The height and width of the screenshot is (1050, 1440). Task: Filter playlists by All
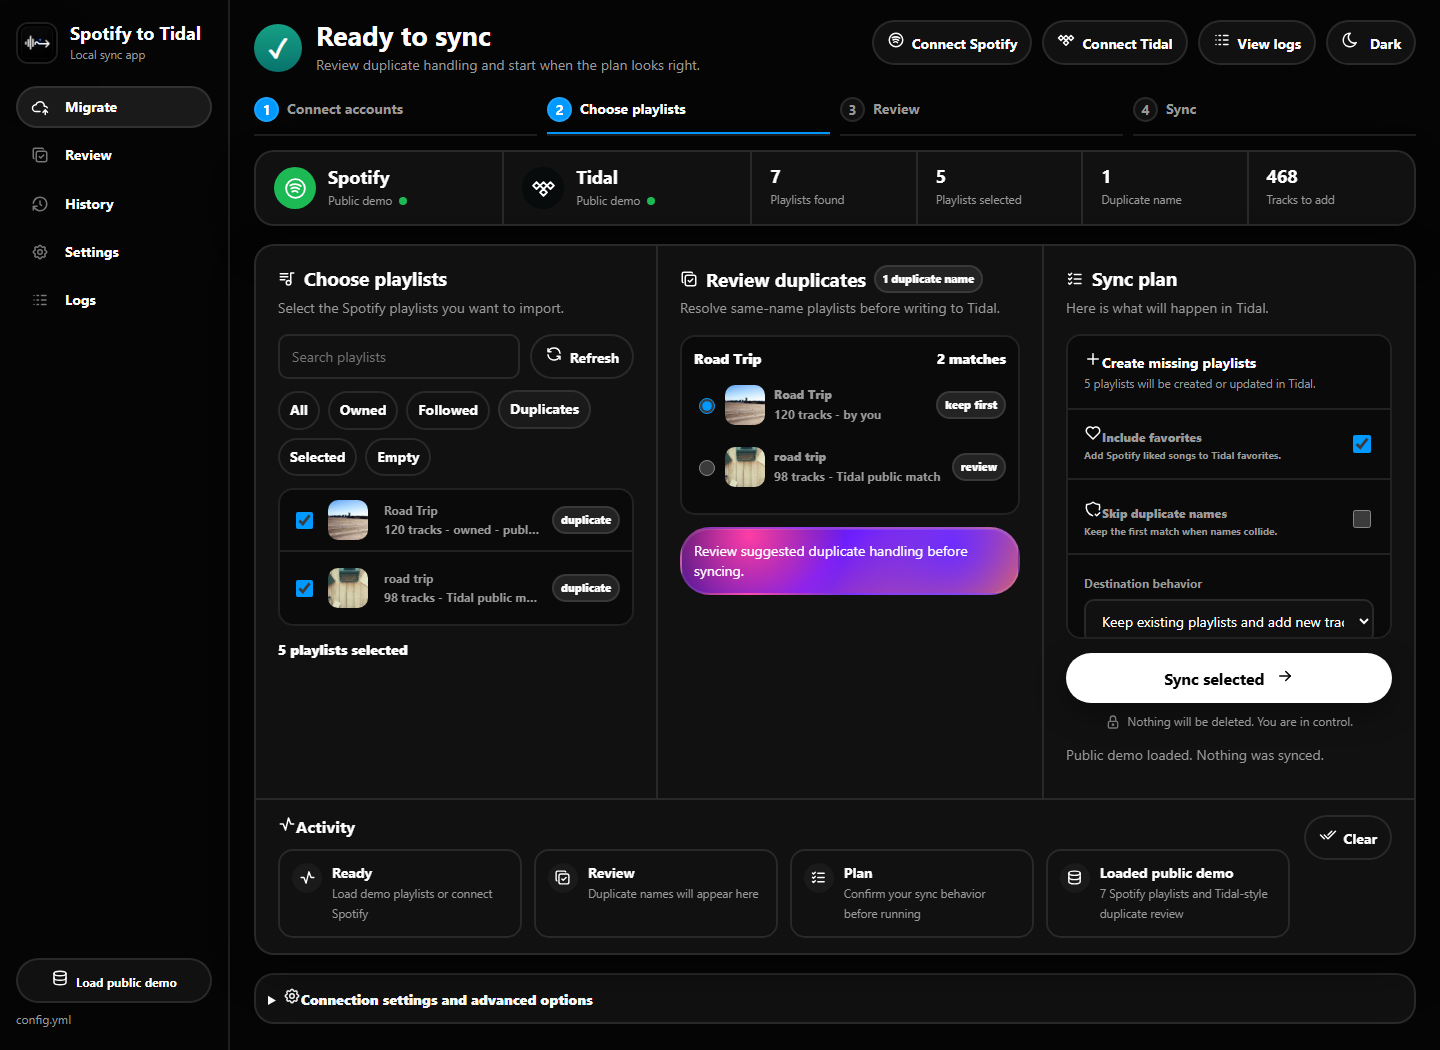tap(299, 410)
